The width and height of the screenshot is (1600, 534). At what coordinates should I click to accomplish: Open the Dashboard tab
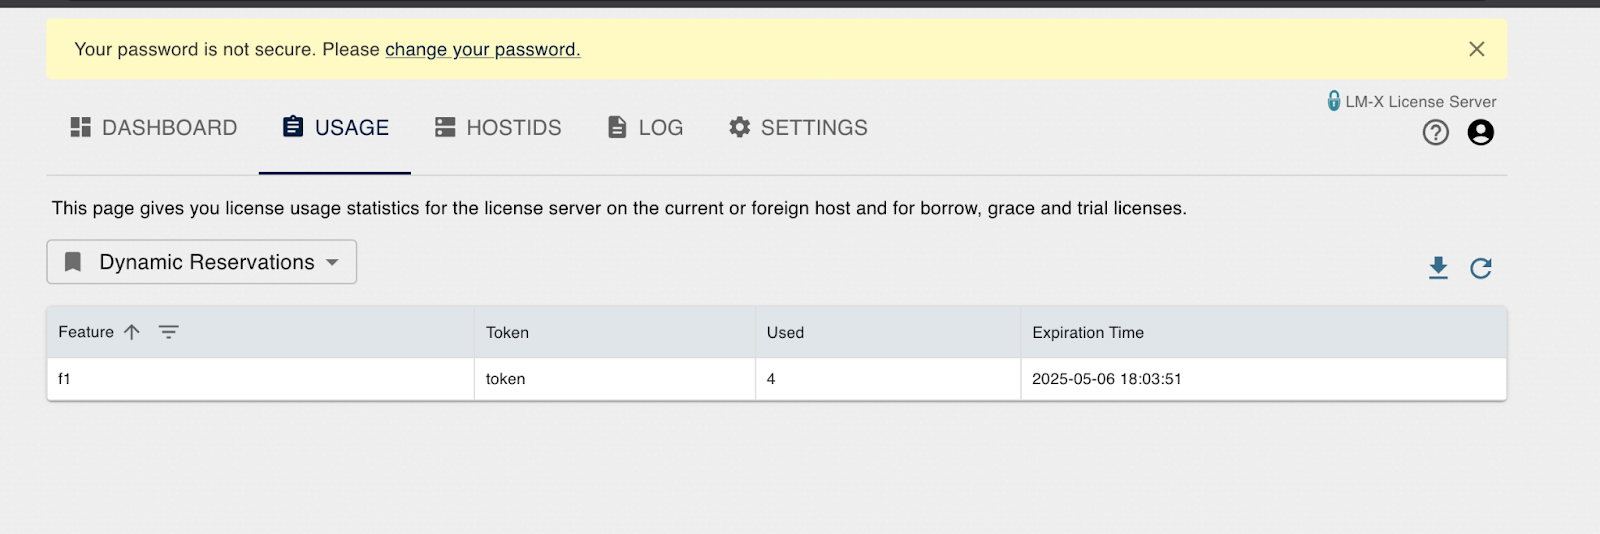[x=154, y=128]
